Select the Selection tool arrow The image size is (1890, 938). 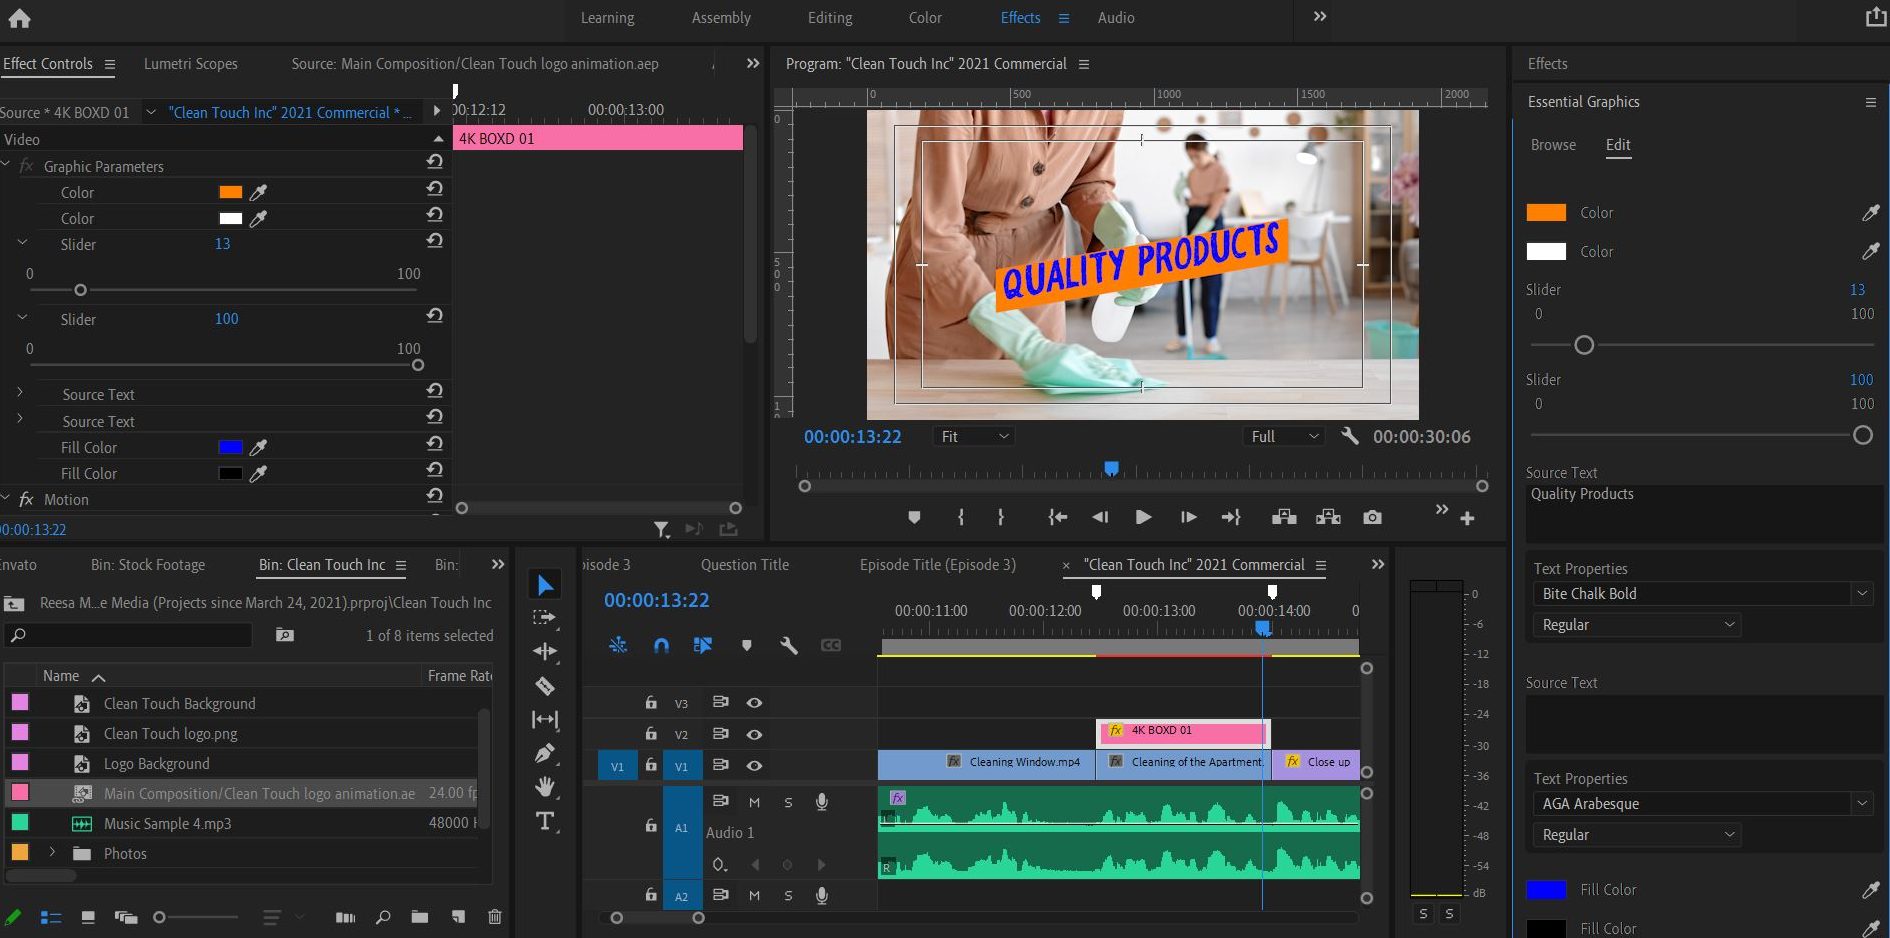[x=545, y=585]
